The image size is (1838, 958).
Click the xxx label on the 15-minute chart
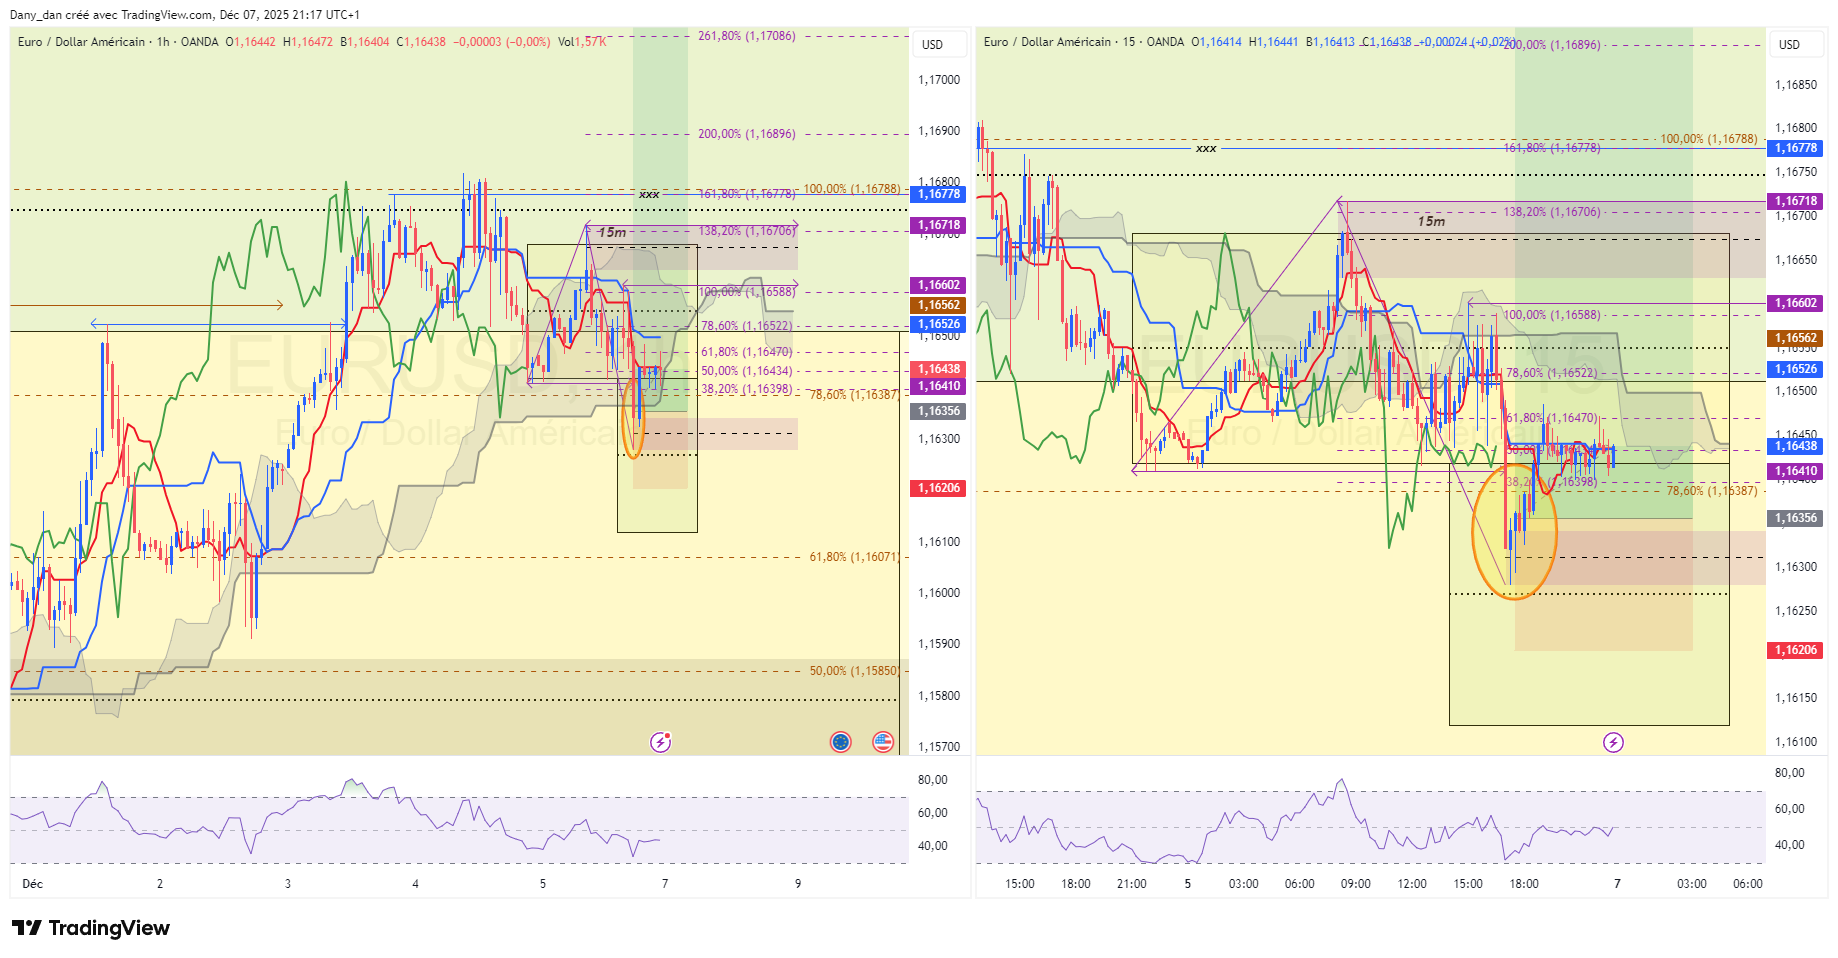point(1206,148)
